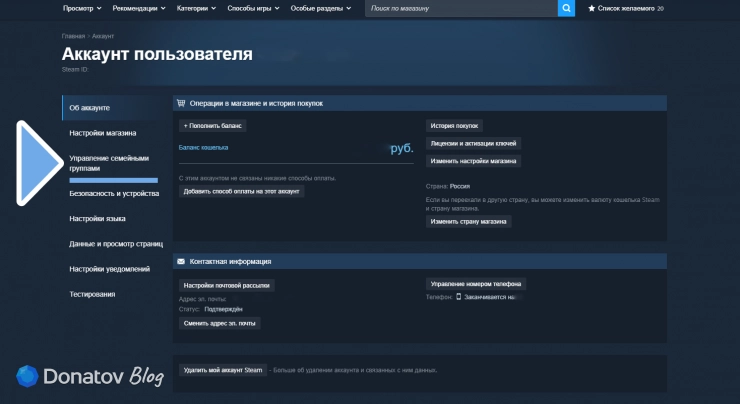Expand the Категории dropdown menu
The height and width of the screenshot is (404, 740).
point(196,8)
